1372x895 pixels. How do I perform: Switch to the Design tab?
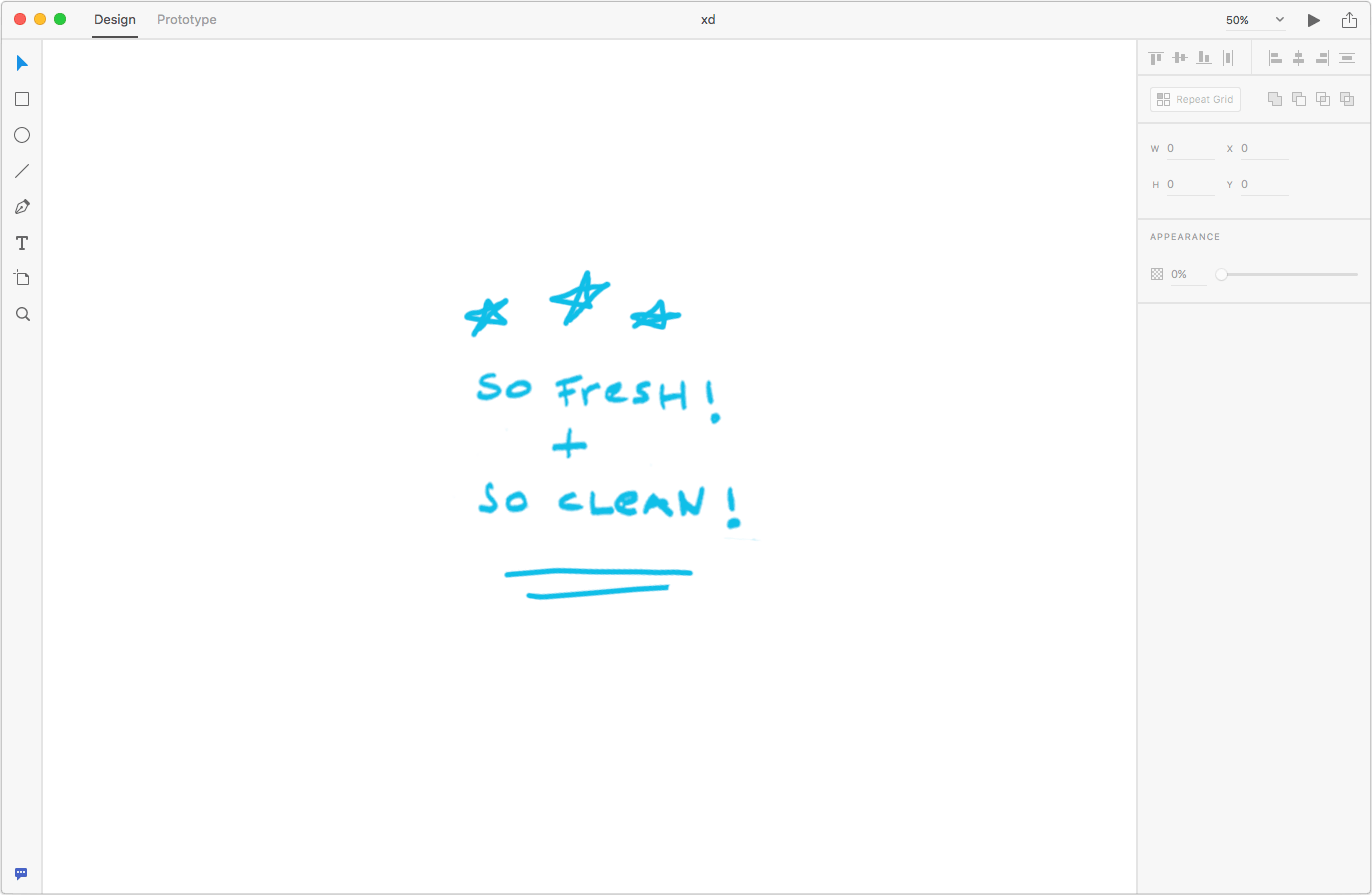click(x=115, y=20)
